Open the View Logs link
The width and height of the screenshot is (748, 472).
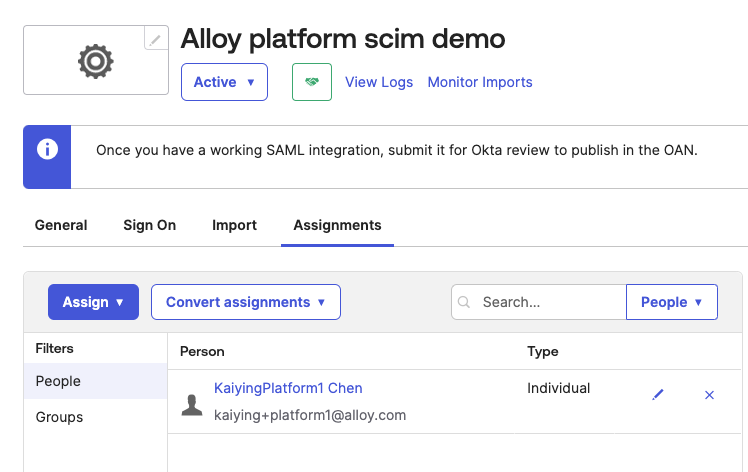click(x=379, y=82)
